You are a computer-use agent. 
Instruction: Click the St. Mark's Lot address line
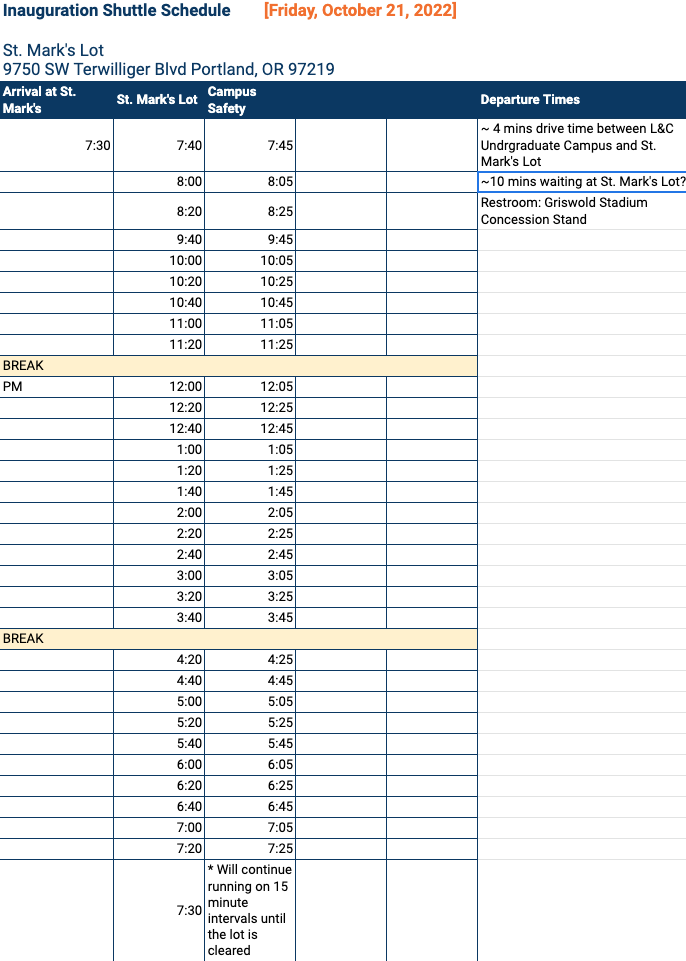click(x=168, y=69)
